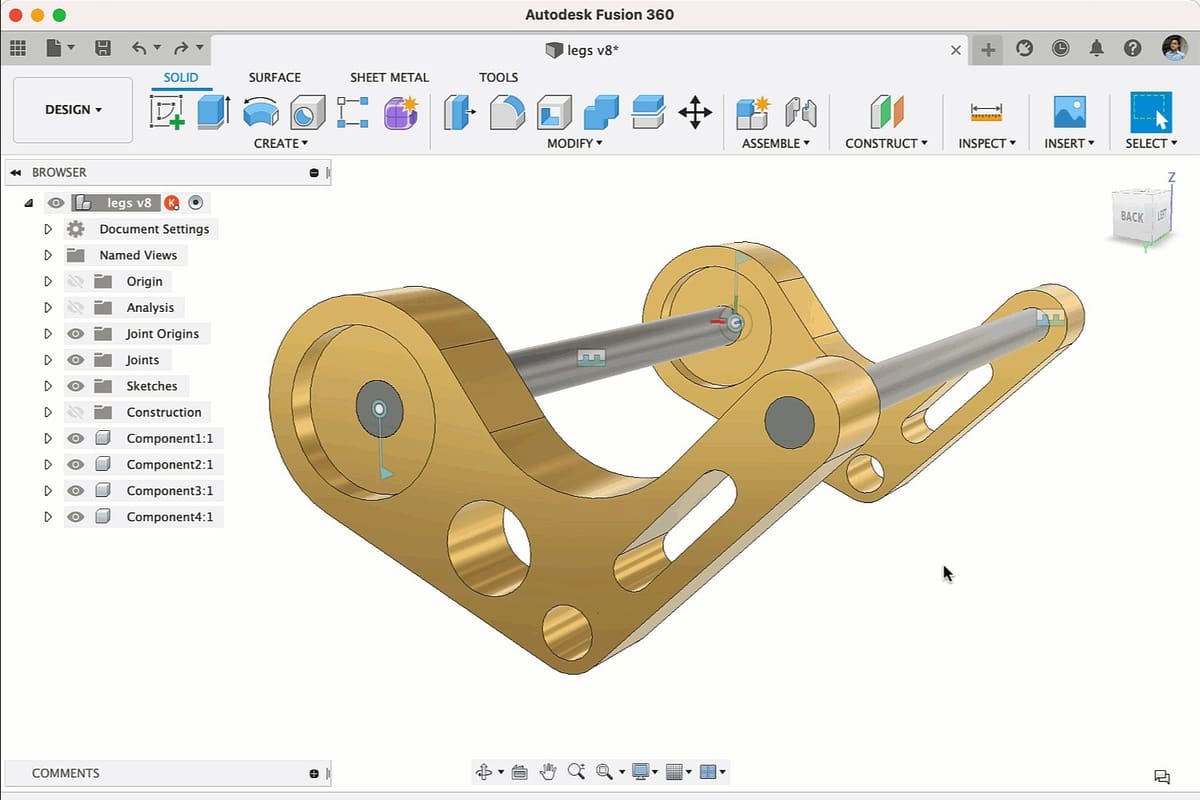Open the DESIGN workspace dropdown
The height and width of the screenshot is (800, 1200).
coord(73,110)
